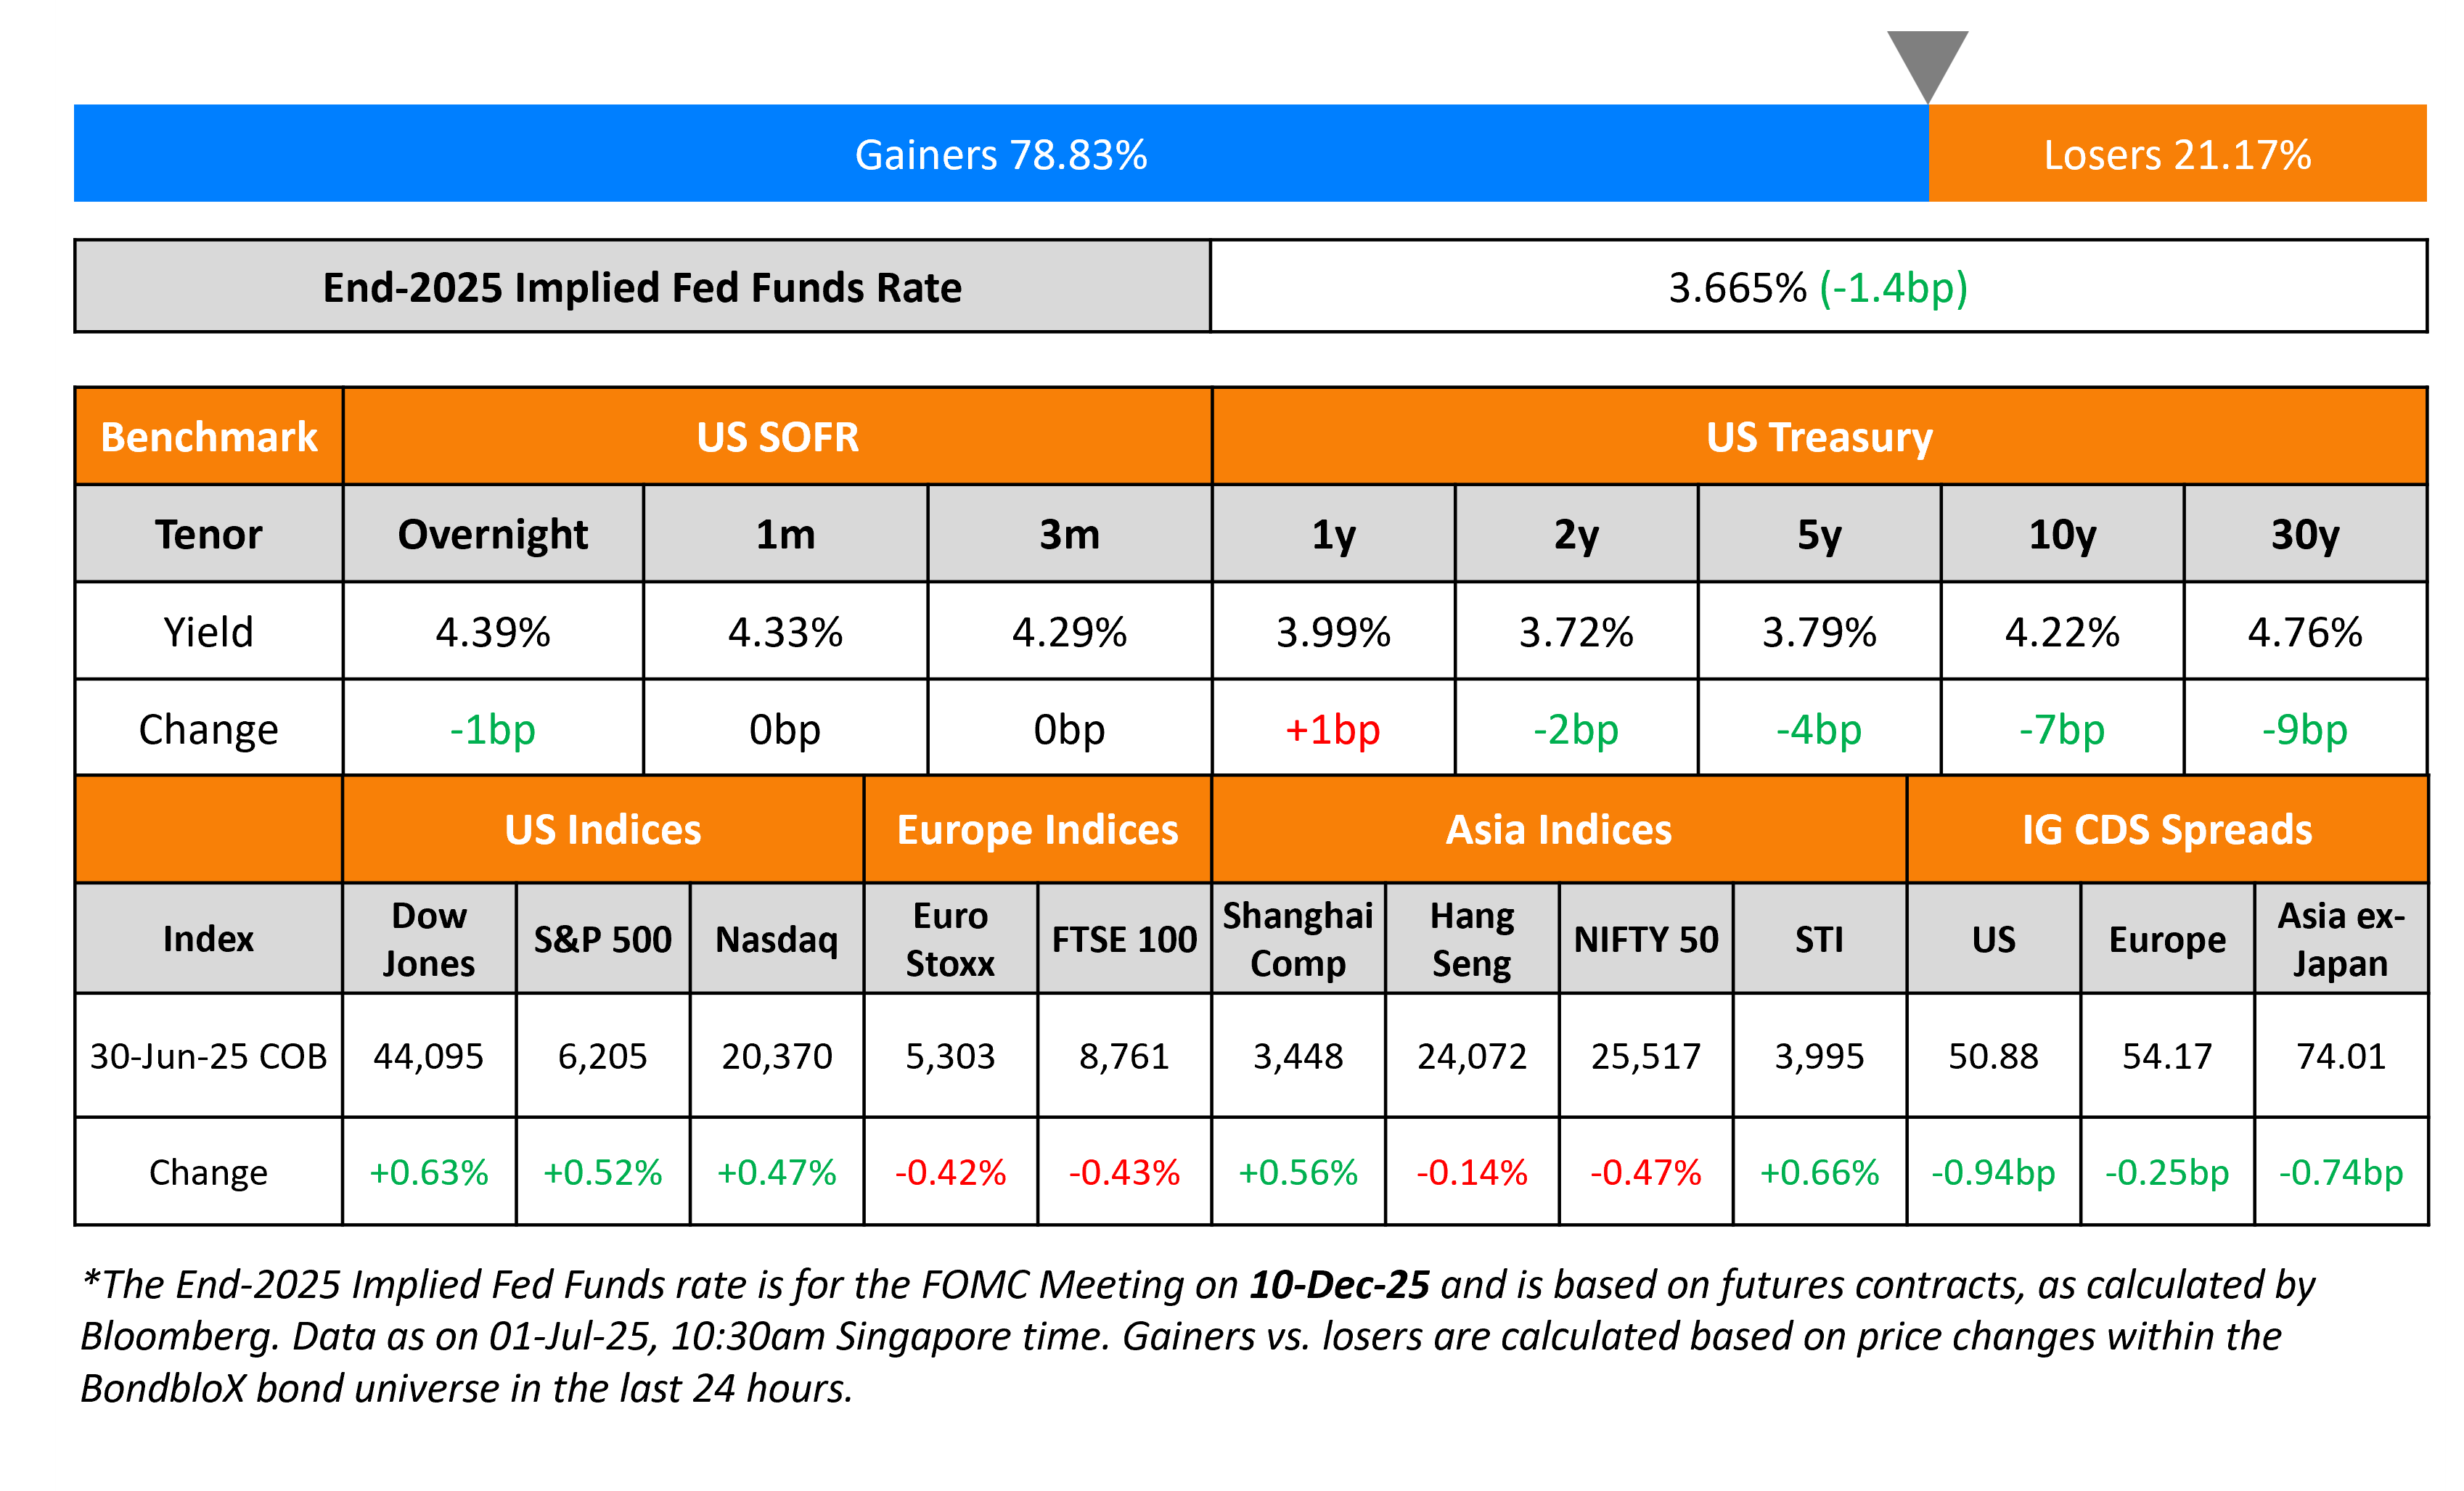Select the US SOFR header

[777, 437]
